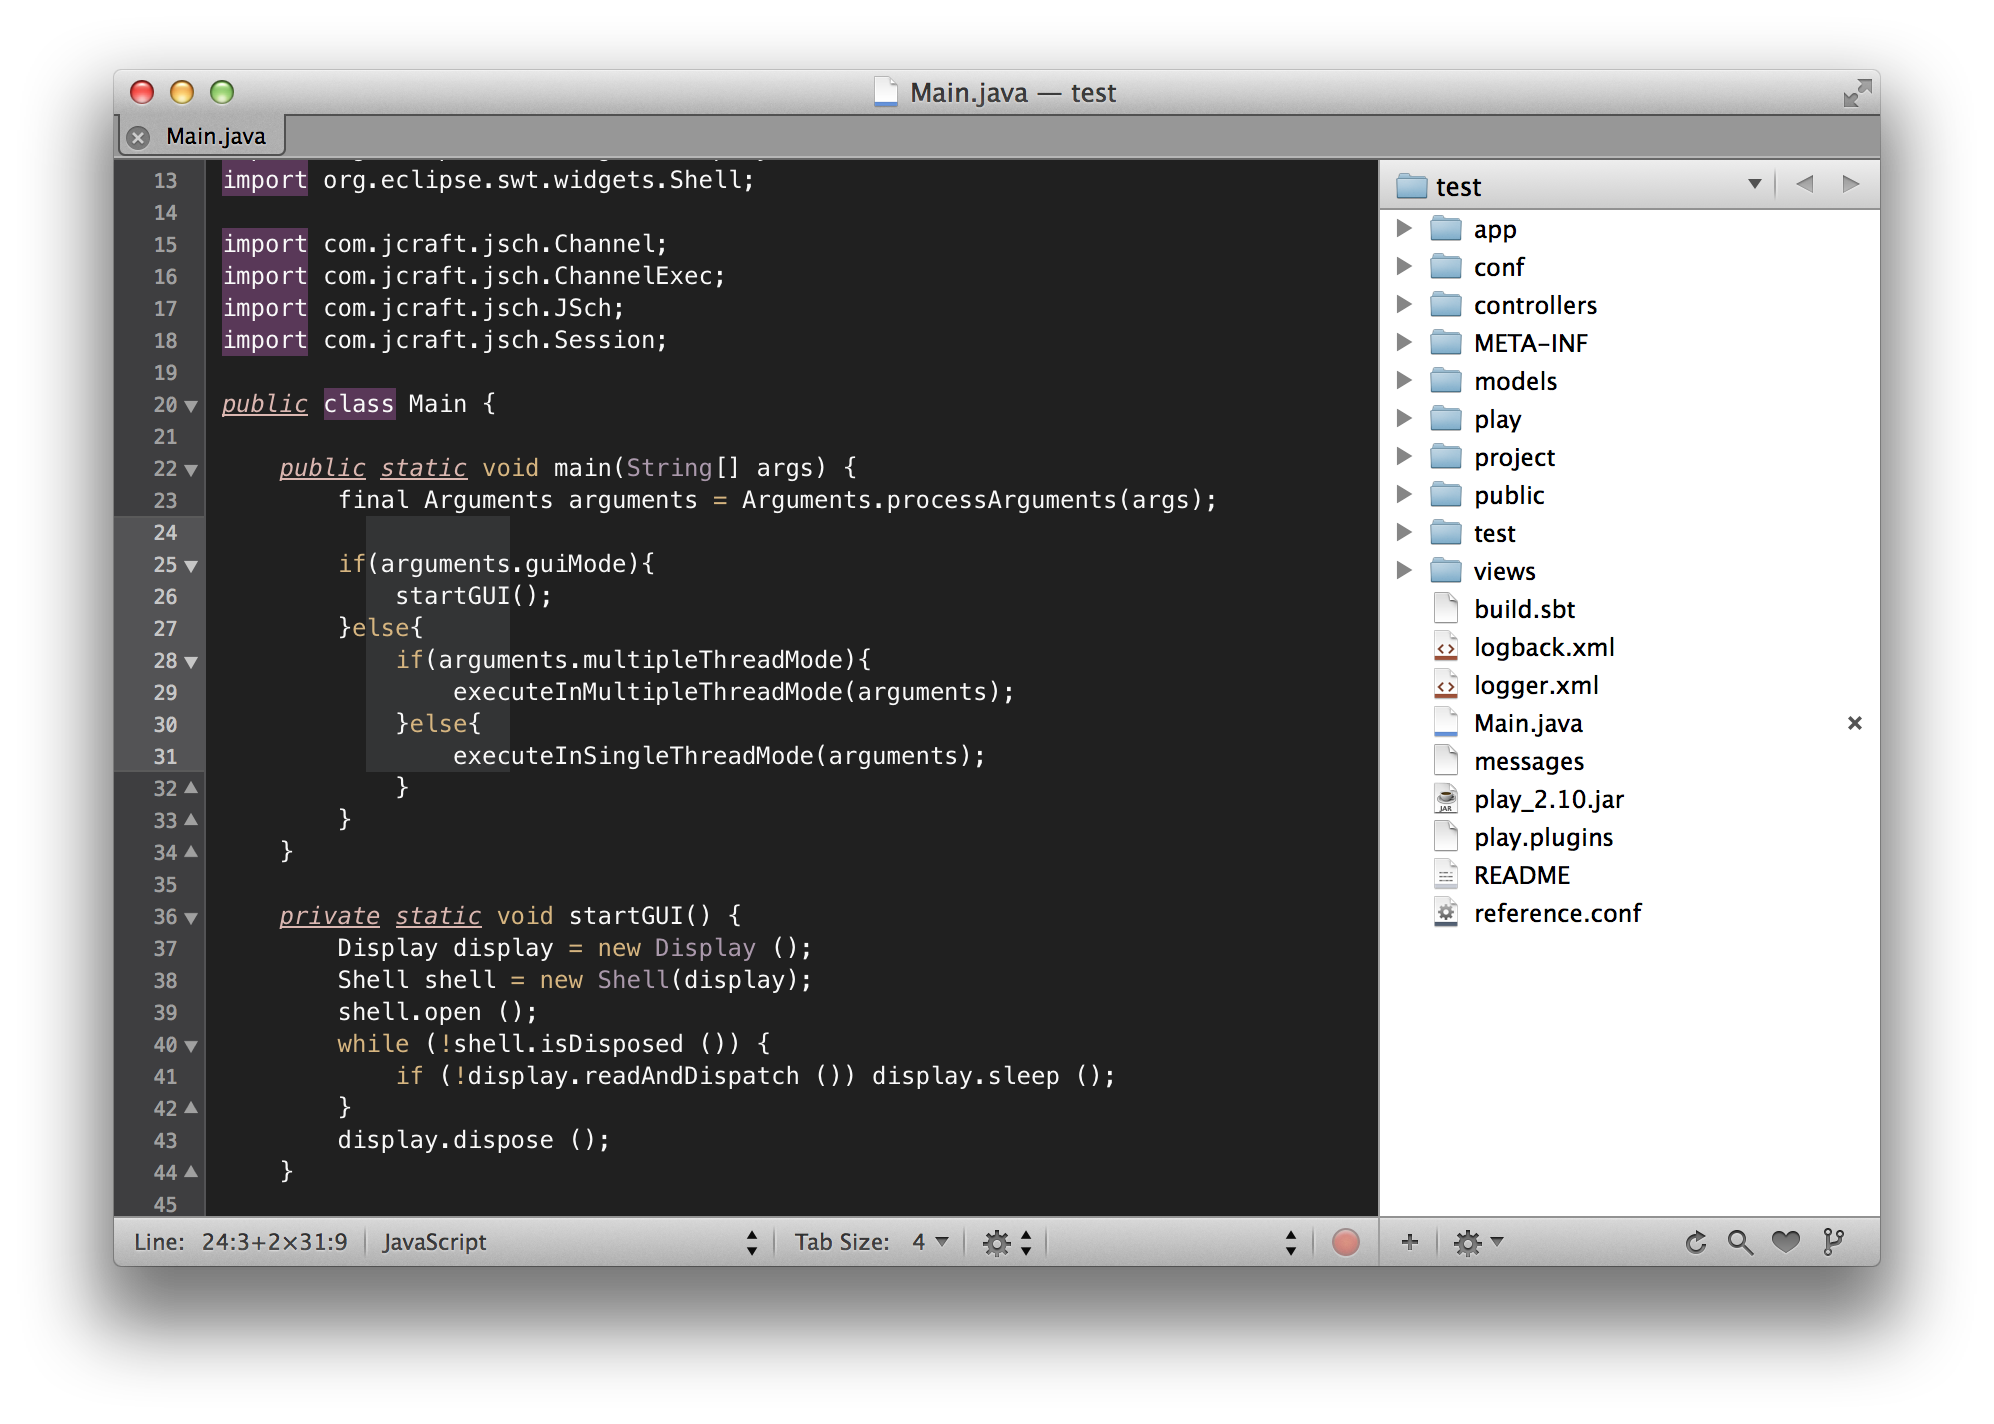Expand the controllers folder
1994x1424 pixels.
click(1404, 304)
